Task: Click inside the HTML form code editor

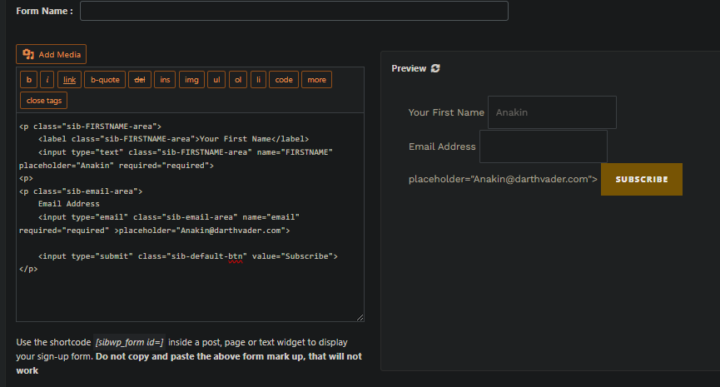Action: 190,217
